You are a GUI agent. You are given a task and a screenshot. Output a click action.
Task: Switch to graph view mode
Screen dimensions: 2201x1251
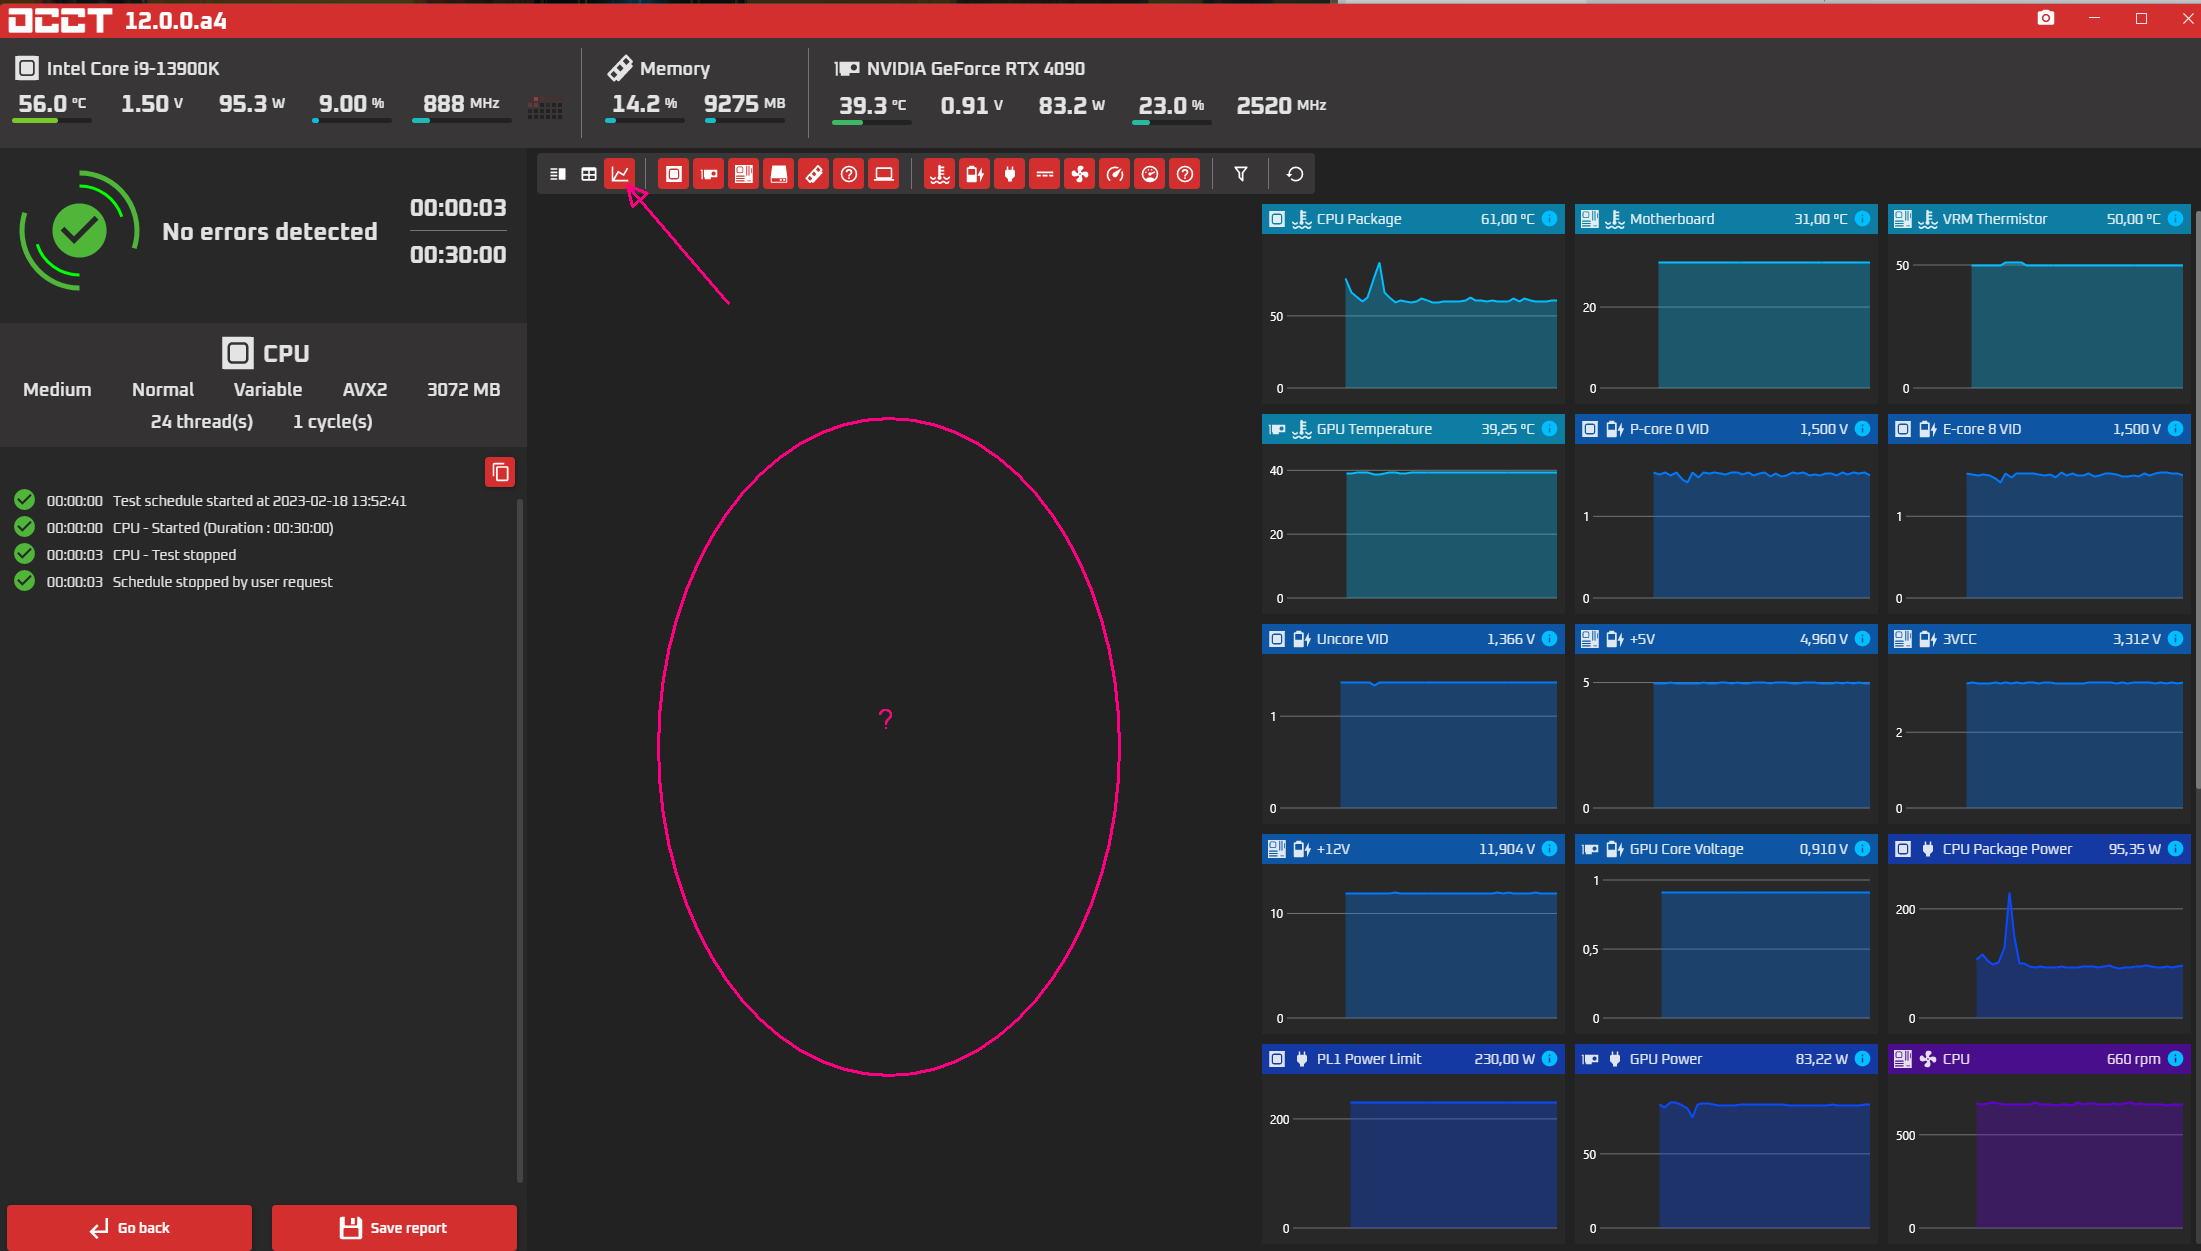[620, 174]
